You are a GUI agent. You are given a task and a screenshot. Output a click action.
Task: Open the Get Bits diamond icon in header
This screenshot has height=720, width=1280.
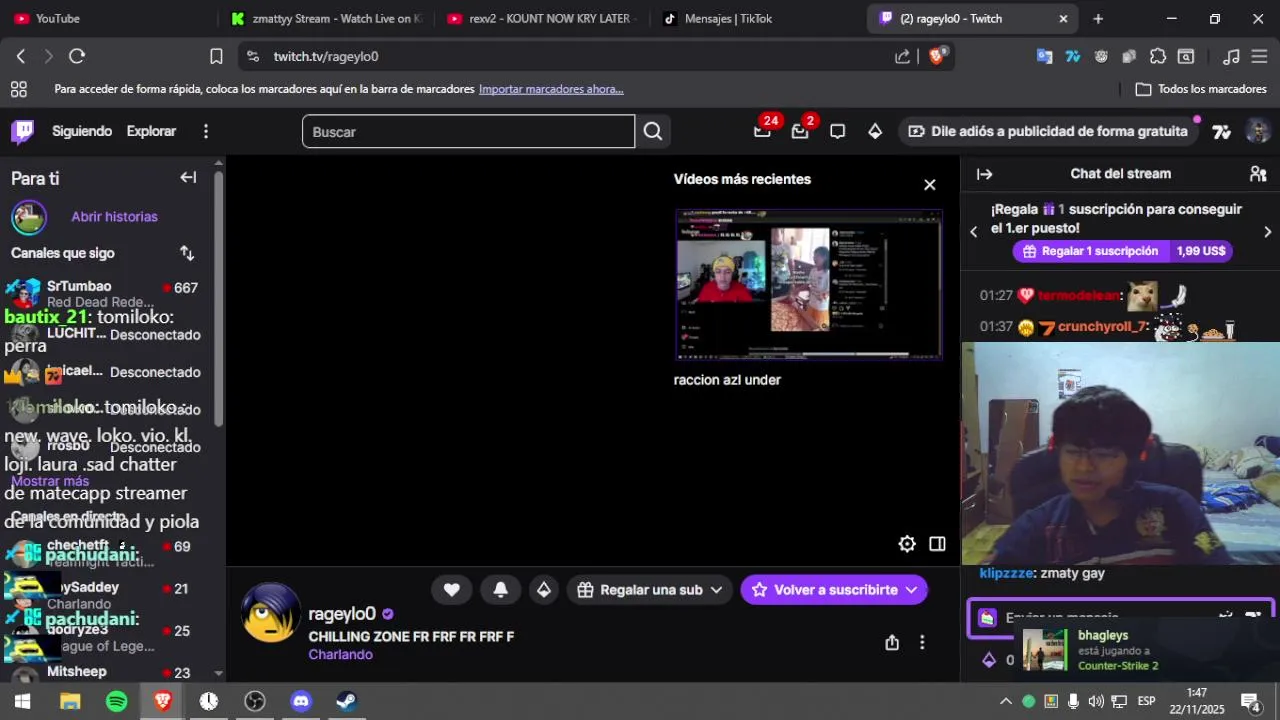(875, 131)
